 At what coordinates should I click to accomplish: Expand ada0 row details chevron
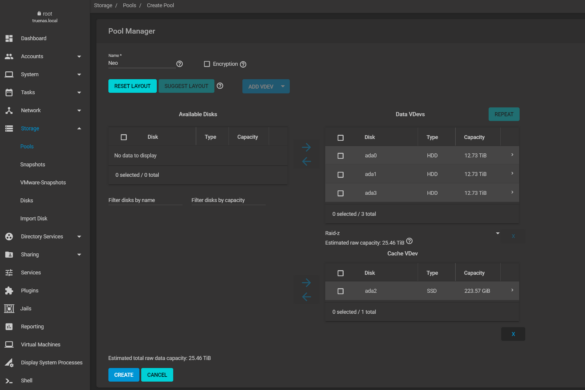(512, 155)
